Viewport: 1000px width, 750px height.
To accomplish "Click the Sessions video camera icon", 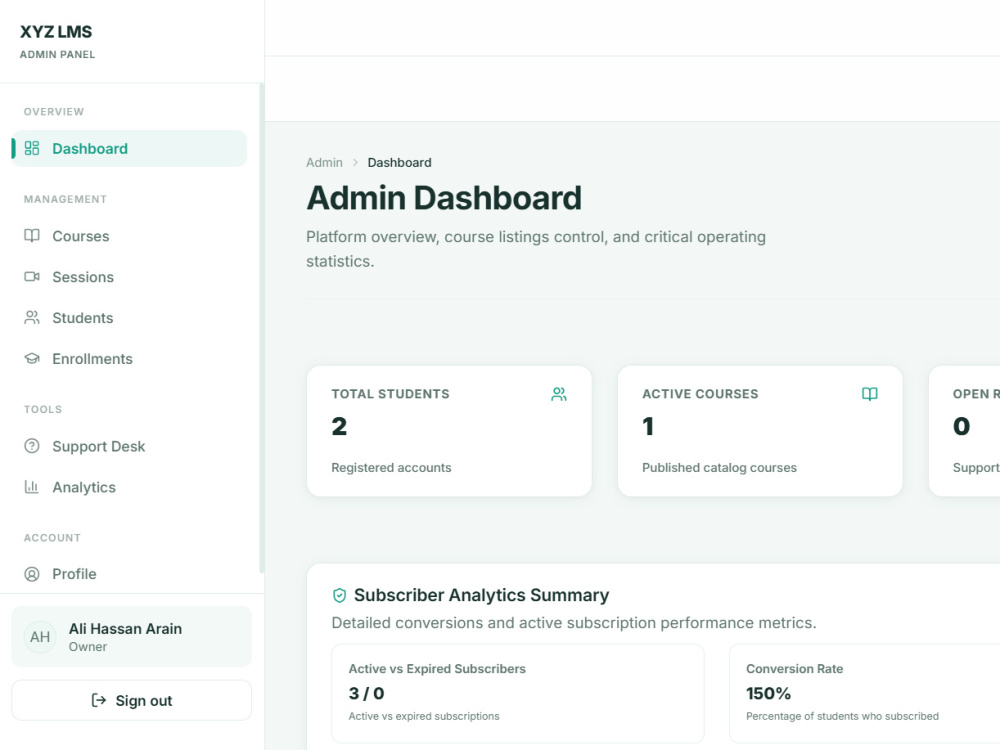I will (32, 277).
